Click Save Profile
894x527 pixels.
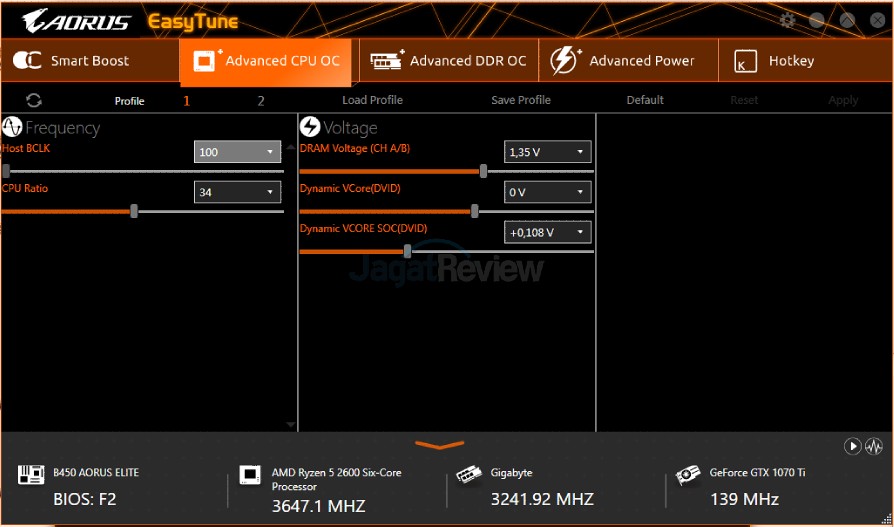coord(521,100)
